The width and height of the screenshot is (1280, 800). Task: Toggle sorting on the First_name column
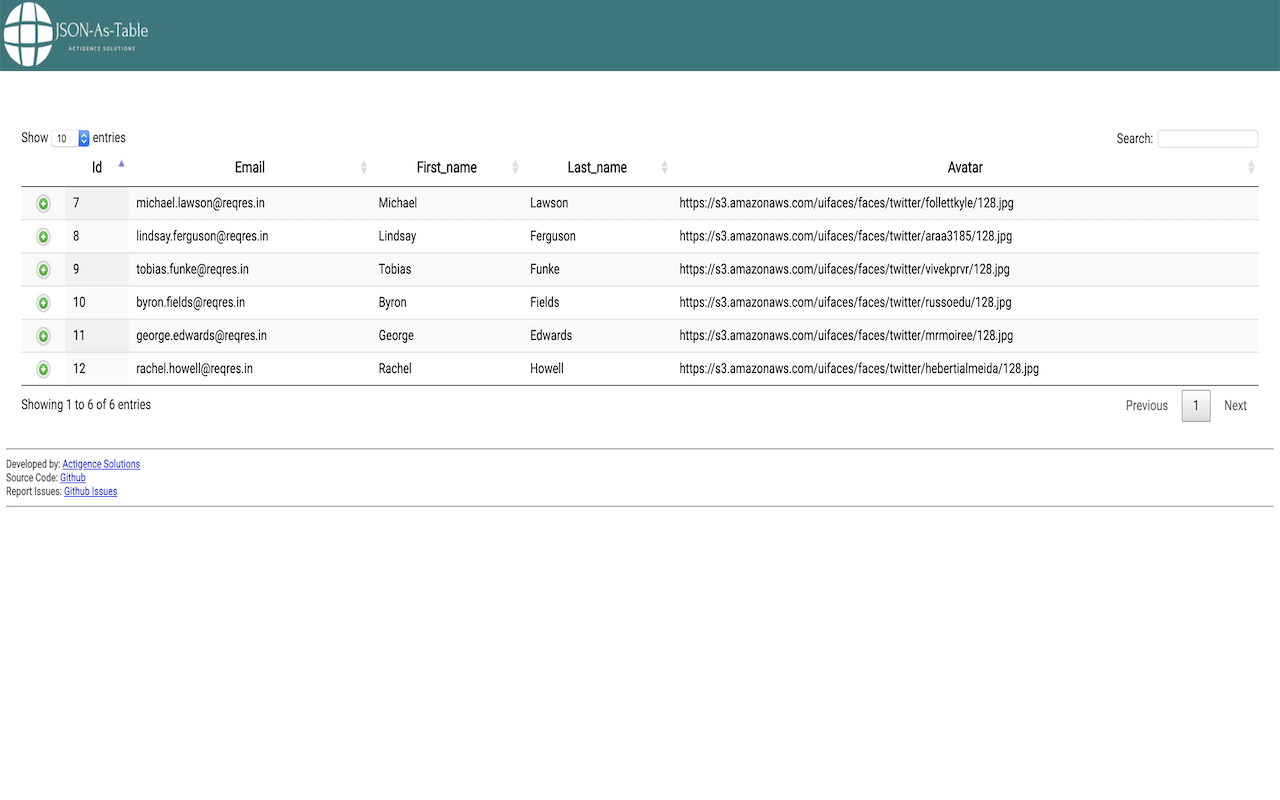515,167
